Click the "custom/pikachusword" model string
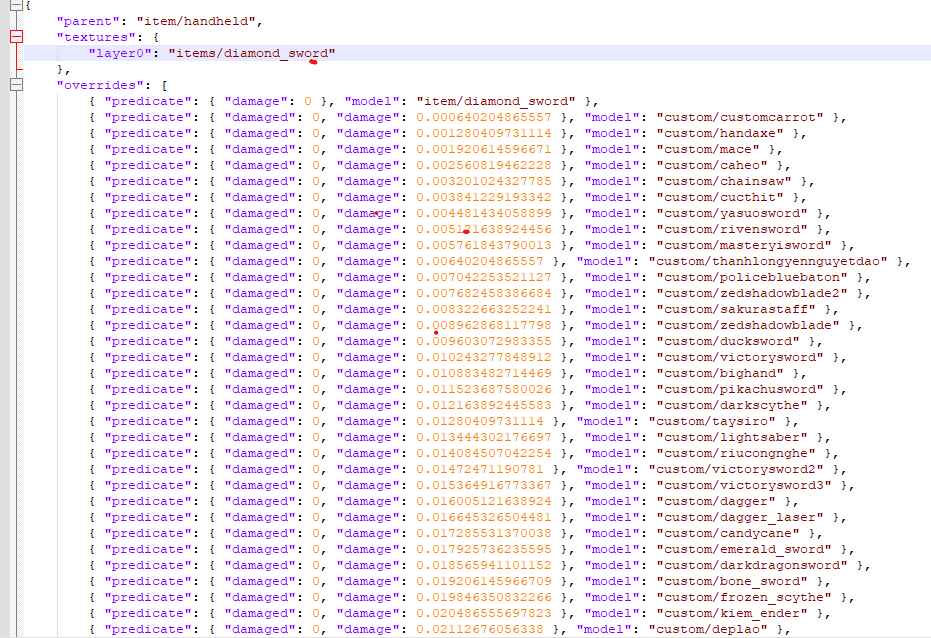The width and height of the screenshot is (931, 638). pyautogui.click(x=740, y=390)
